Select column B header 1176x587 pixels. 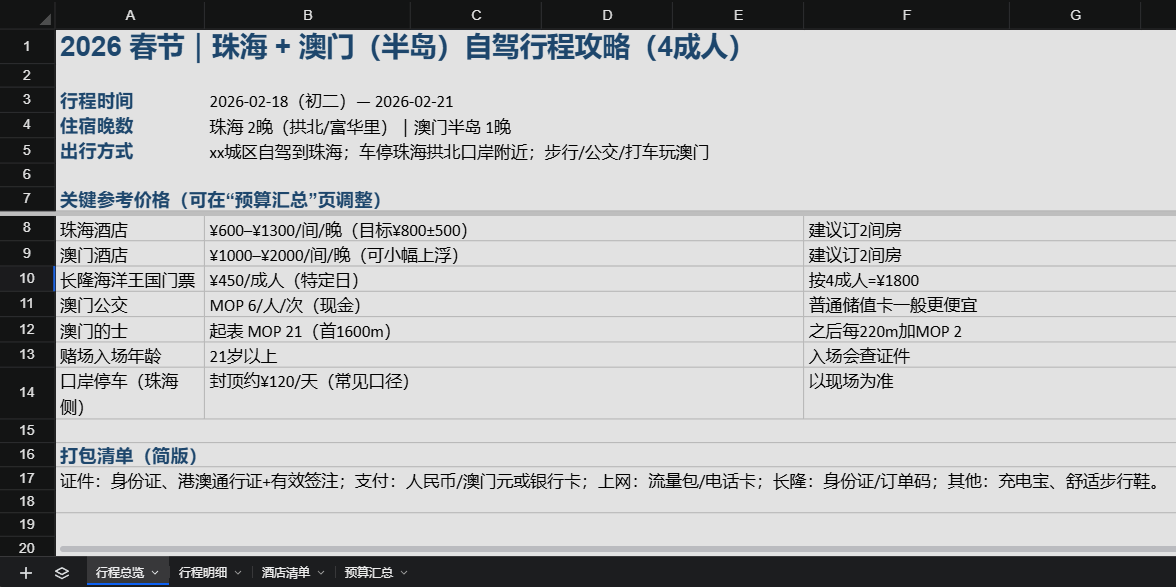pos(307,15)
